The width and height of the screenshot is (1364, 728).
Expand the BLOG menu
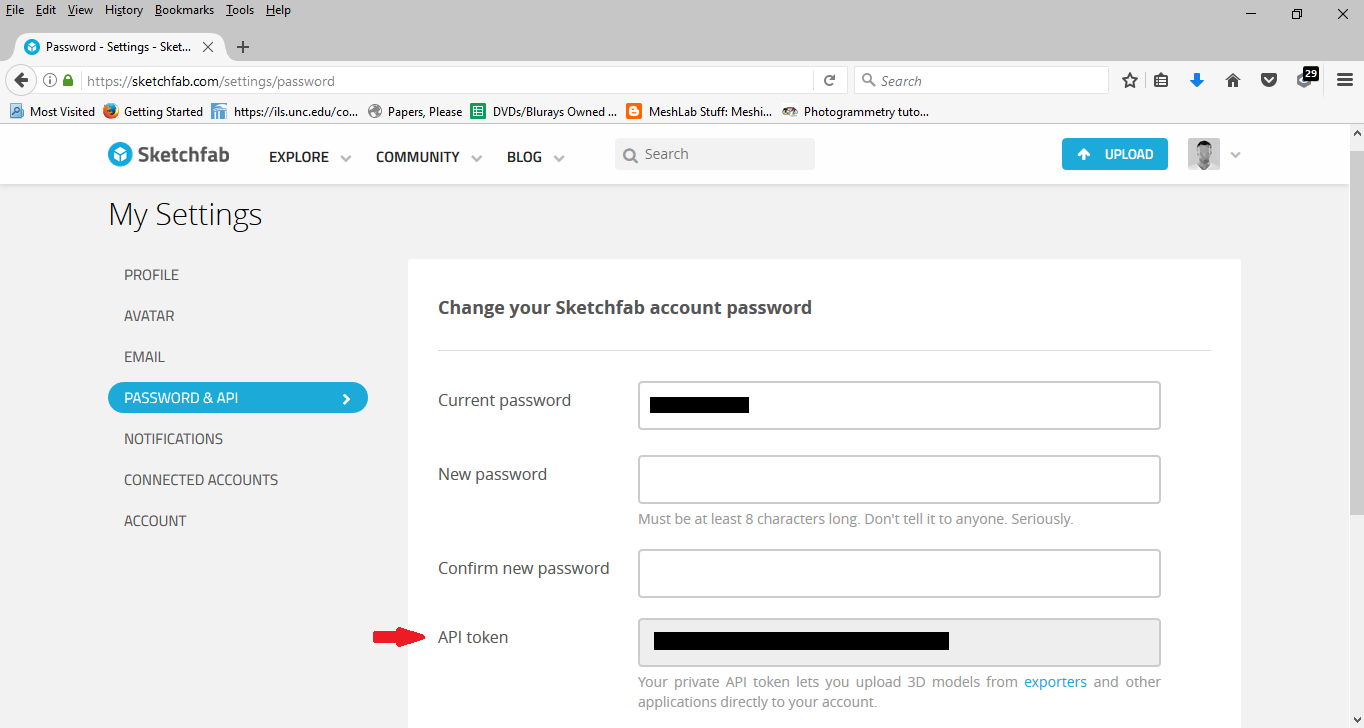pos(536,157)
